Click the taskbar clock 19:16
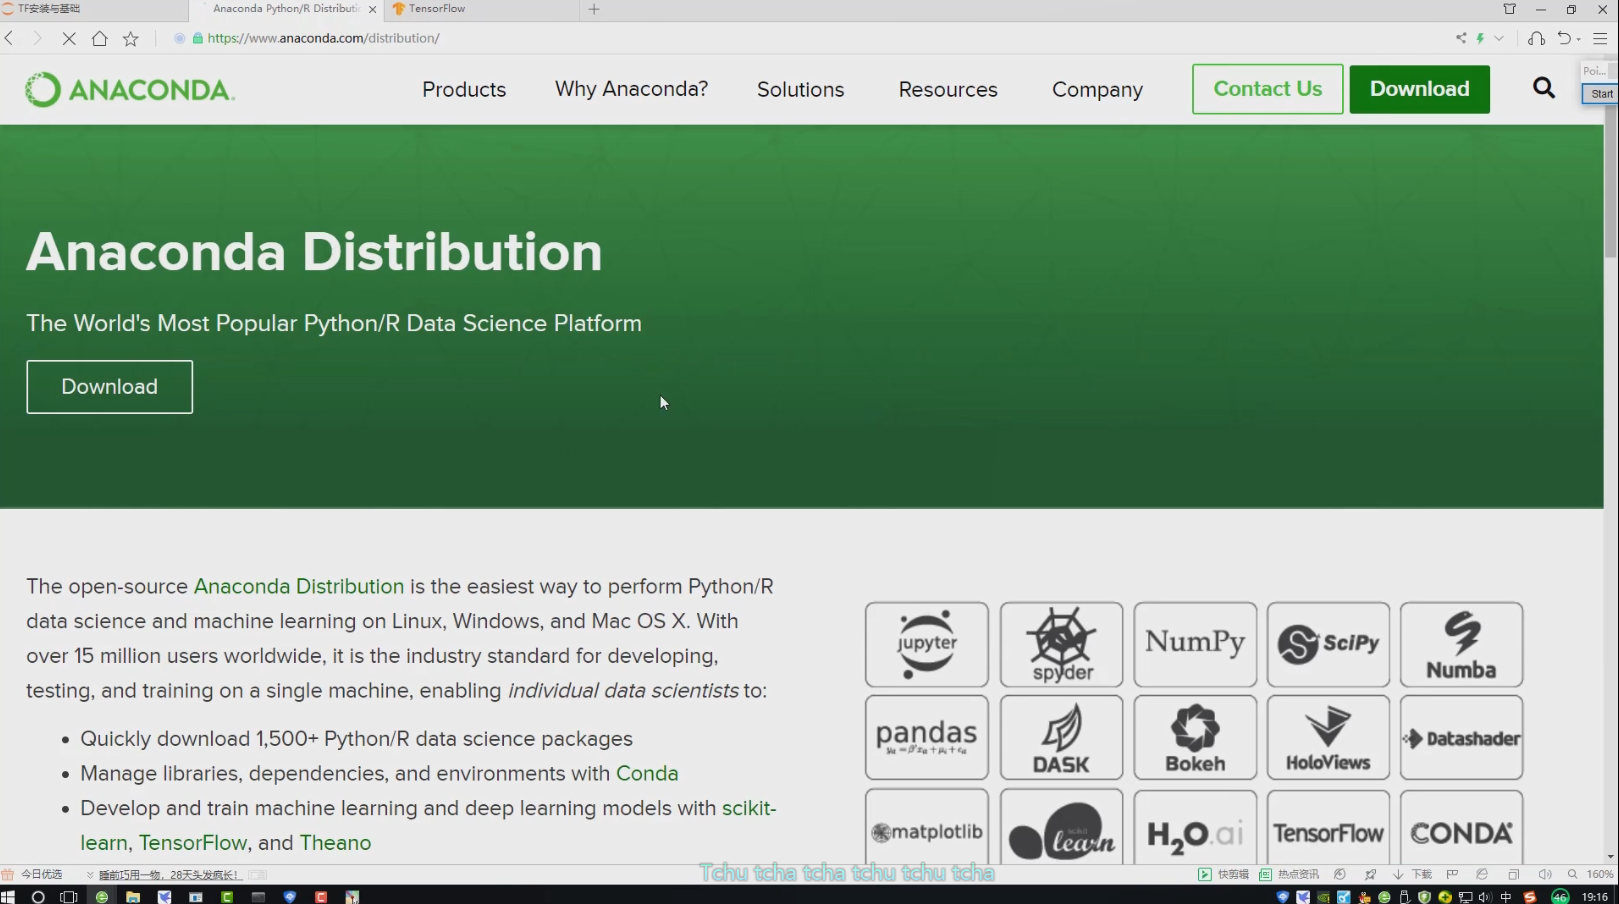 [x=1595, y=896]
